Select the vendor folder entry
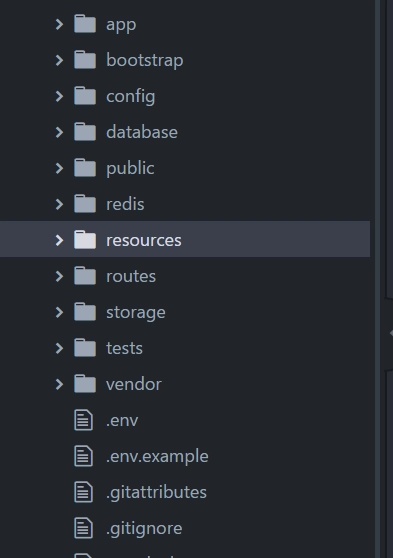393x558 pixels. coord(185,384)
